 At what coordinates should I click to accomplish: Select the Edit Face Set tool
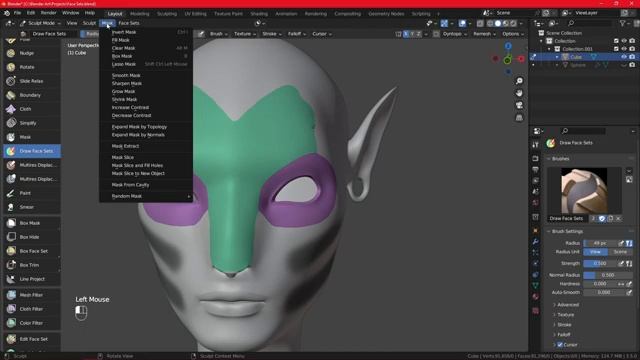[32, 339]
